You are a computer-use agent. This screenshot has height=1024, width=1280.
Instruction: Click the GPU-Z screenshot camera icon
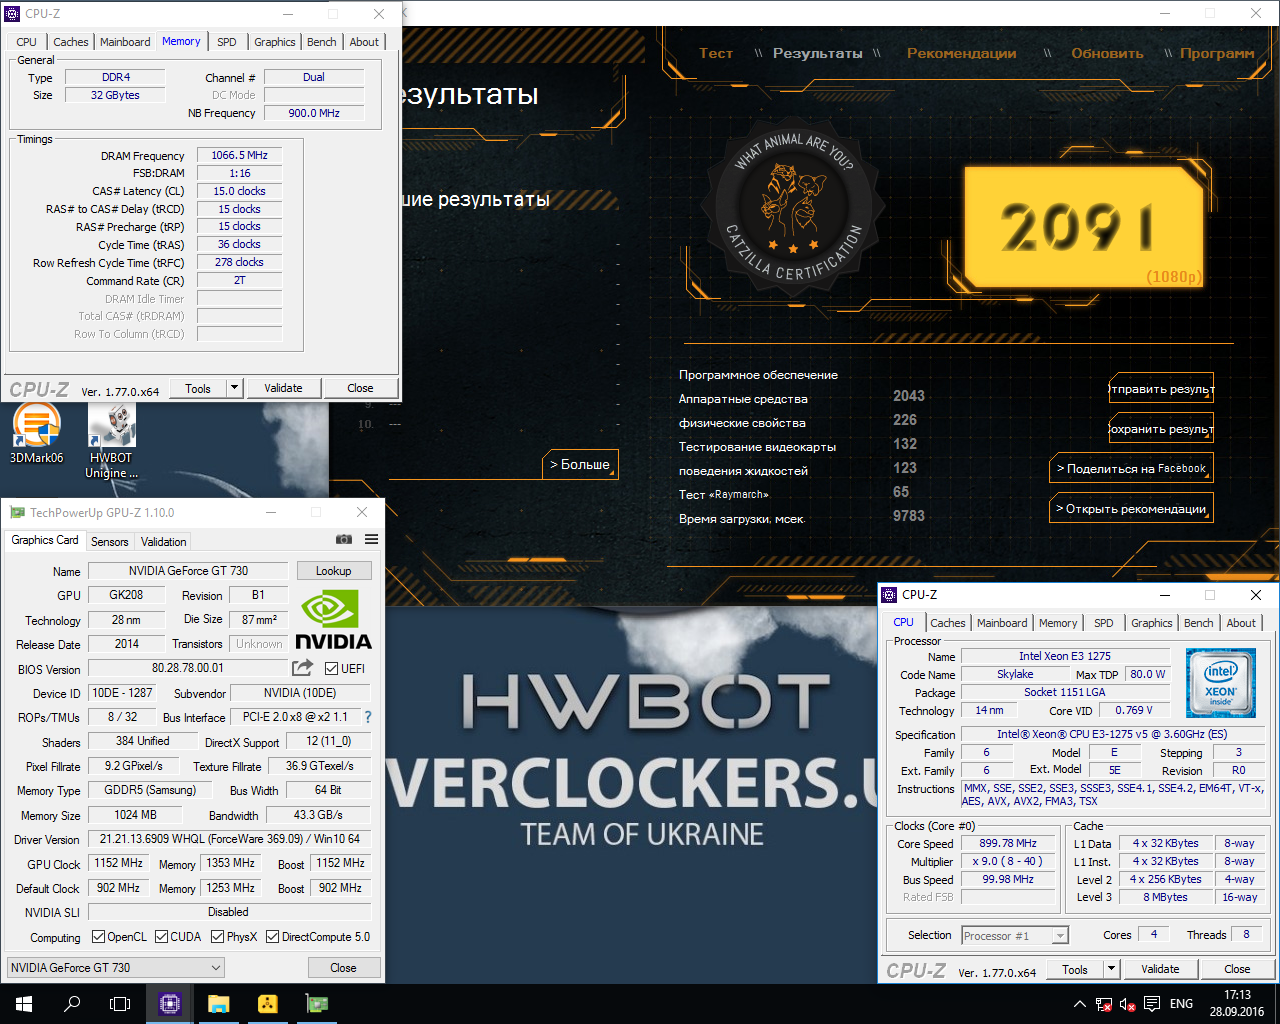coord(344,539)
